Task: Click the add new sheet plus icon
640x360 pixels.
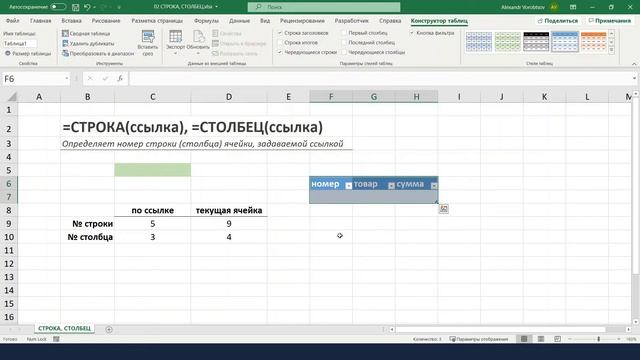Action: coord(109,329)
